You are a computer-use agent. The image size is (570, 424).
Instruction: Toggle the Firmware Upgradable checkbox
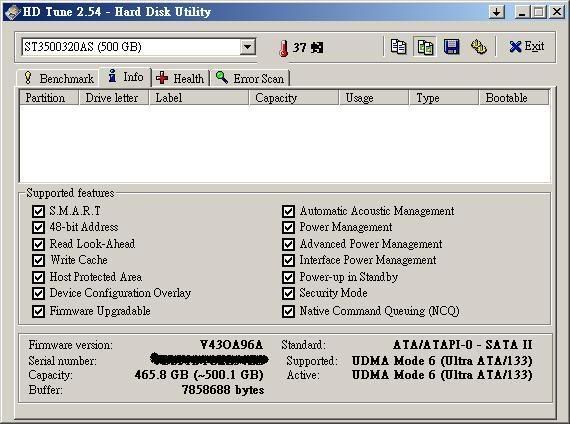pos(38,312)
